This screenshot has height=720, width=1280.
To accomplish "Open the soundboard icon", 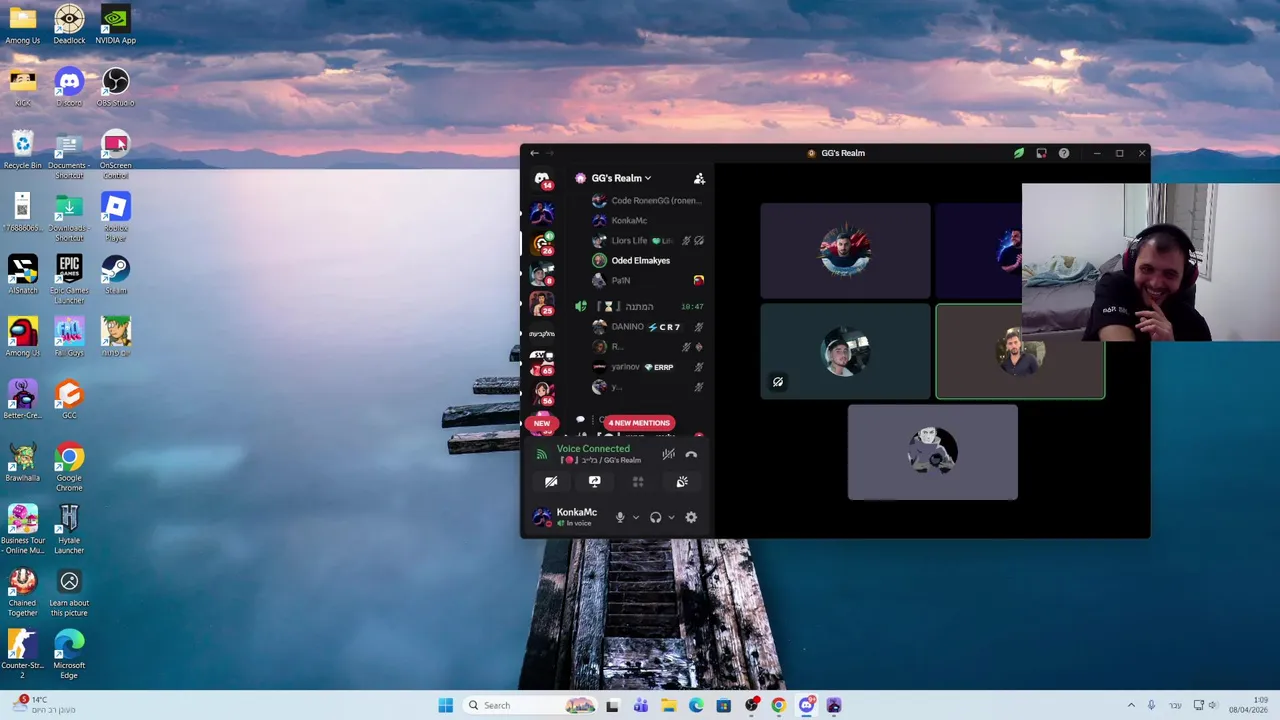I will 682,482.
